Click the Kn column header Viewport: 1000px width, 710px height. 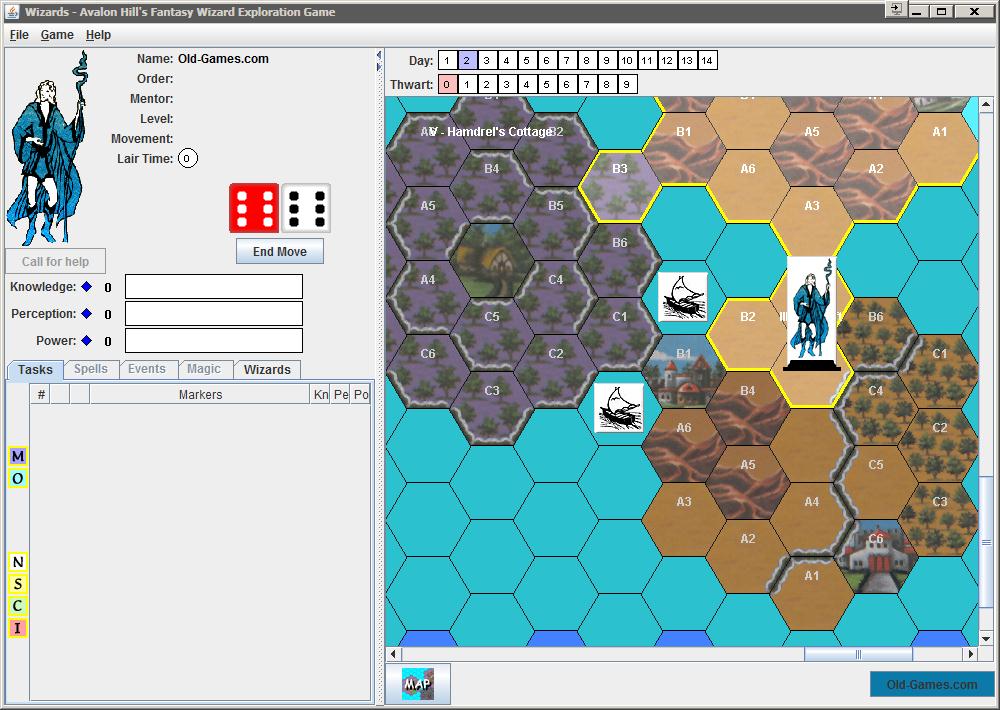coord(321,395)
